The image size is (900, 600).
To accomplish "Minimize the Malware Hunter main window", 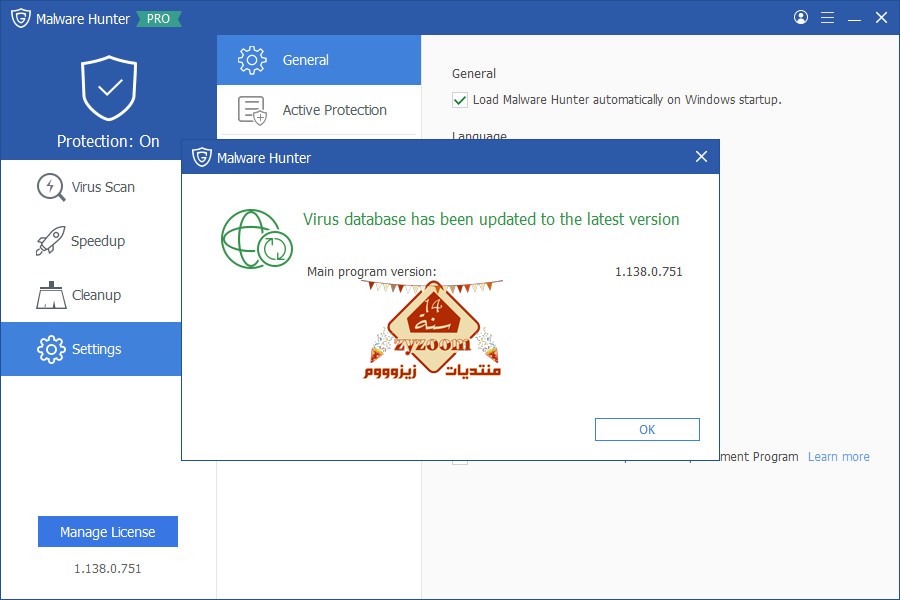I will (x=854, y=19).
